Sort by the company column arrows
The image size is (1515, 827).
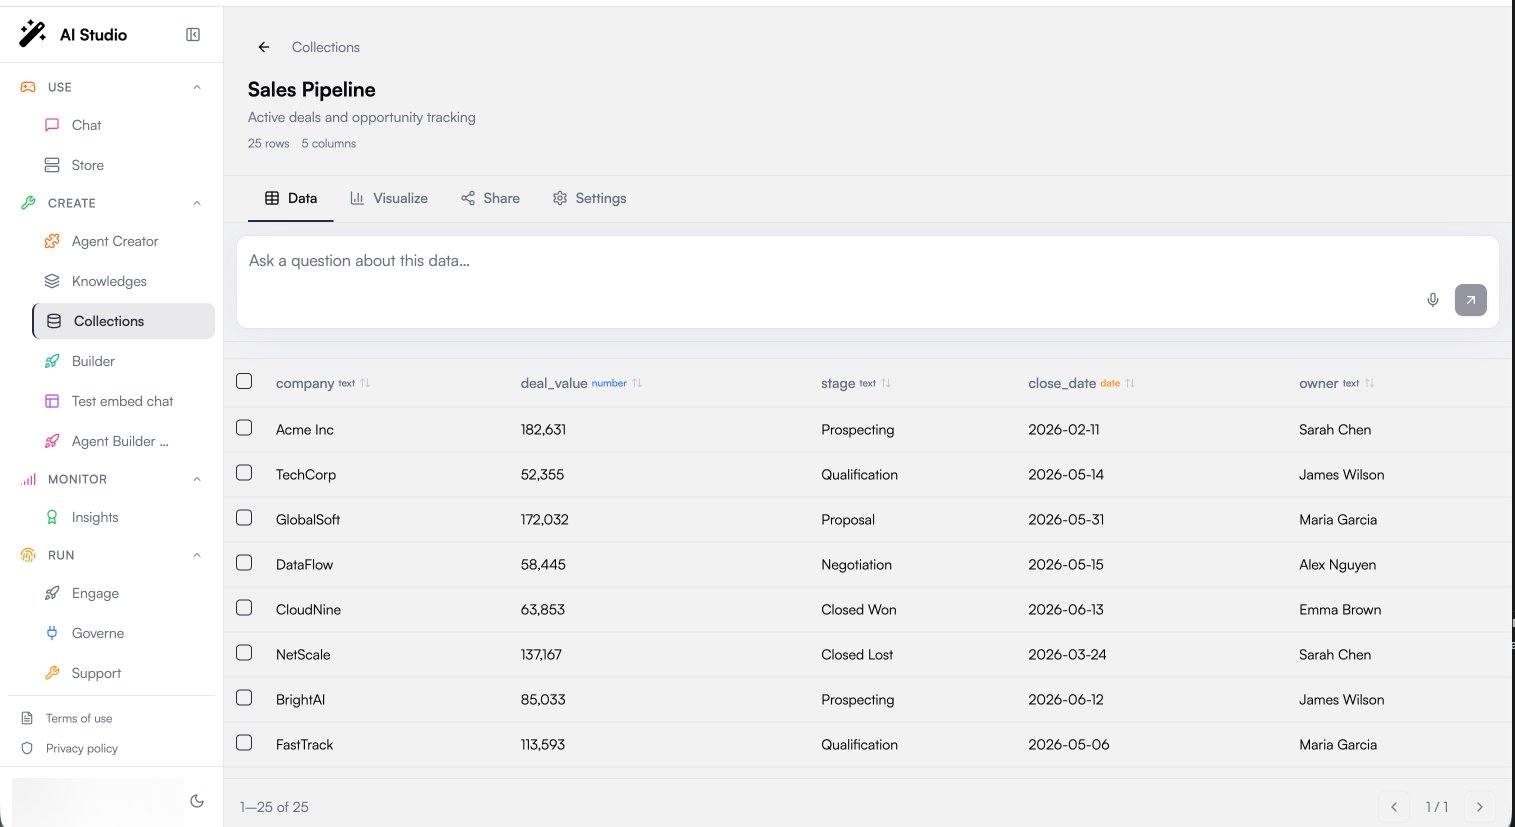click(x=365, y=383)
